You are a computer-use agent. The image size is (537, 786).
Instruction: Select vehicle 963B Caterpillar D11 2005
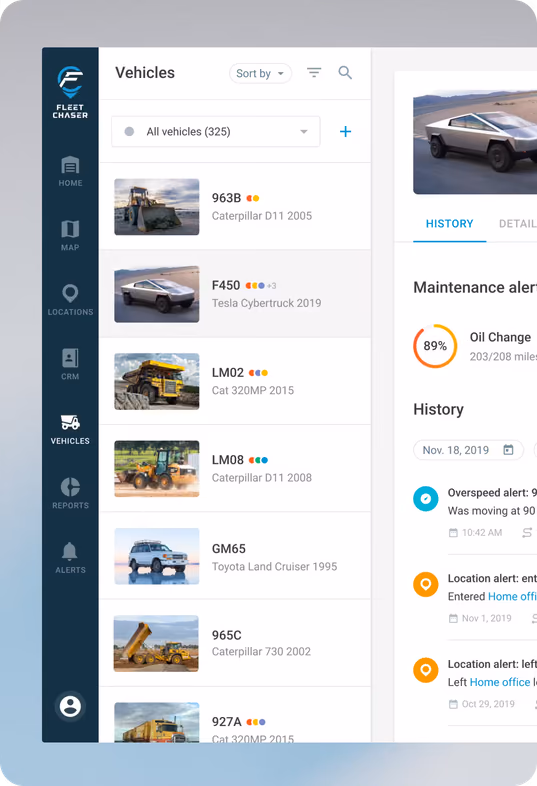coord(235,207)
